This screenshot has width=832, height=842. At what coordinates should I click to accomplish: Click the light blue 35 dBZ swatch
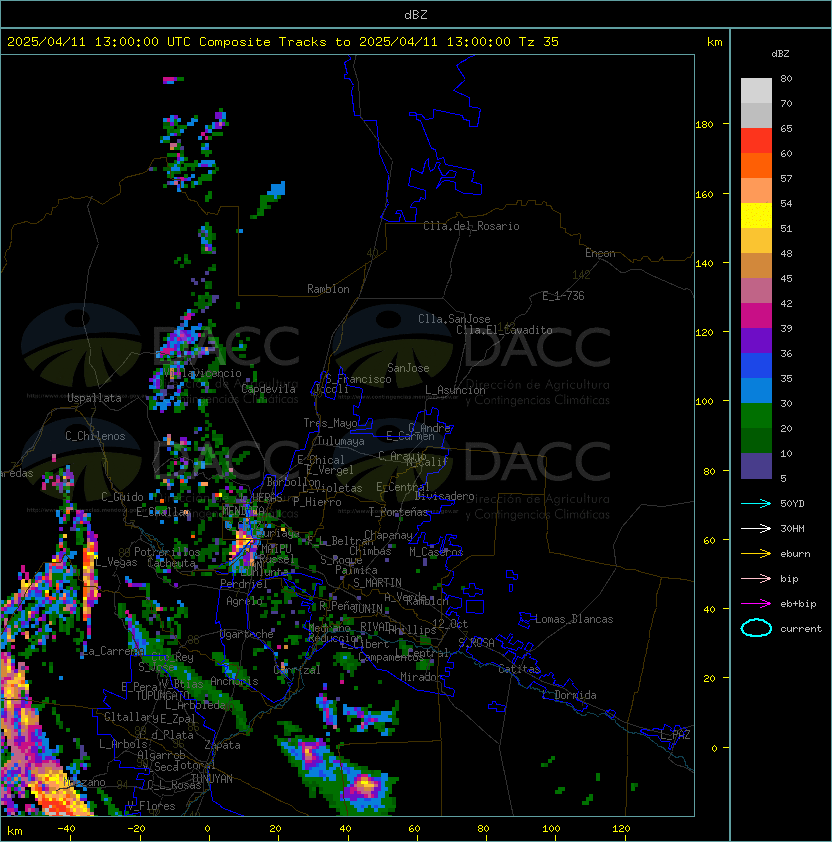pos(756,390)
